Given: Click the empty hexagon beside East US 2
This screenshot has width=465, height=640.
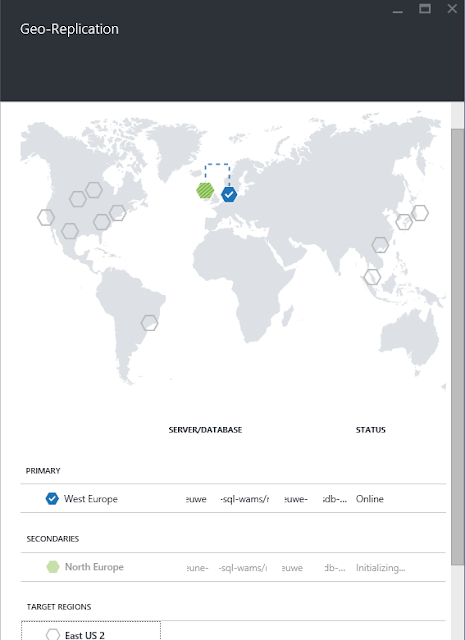Looking at the screenshot, I should (53, 634).
